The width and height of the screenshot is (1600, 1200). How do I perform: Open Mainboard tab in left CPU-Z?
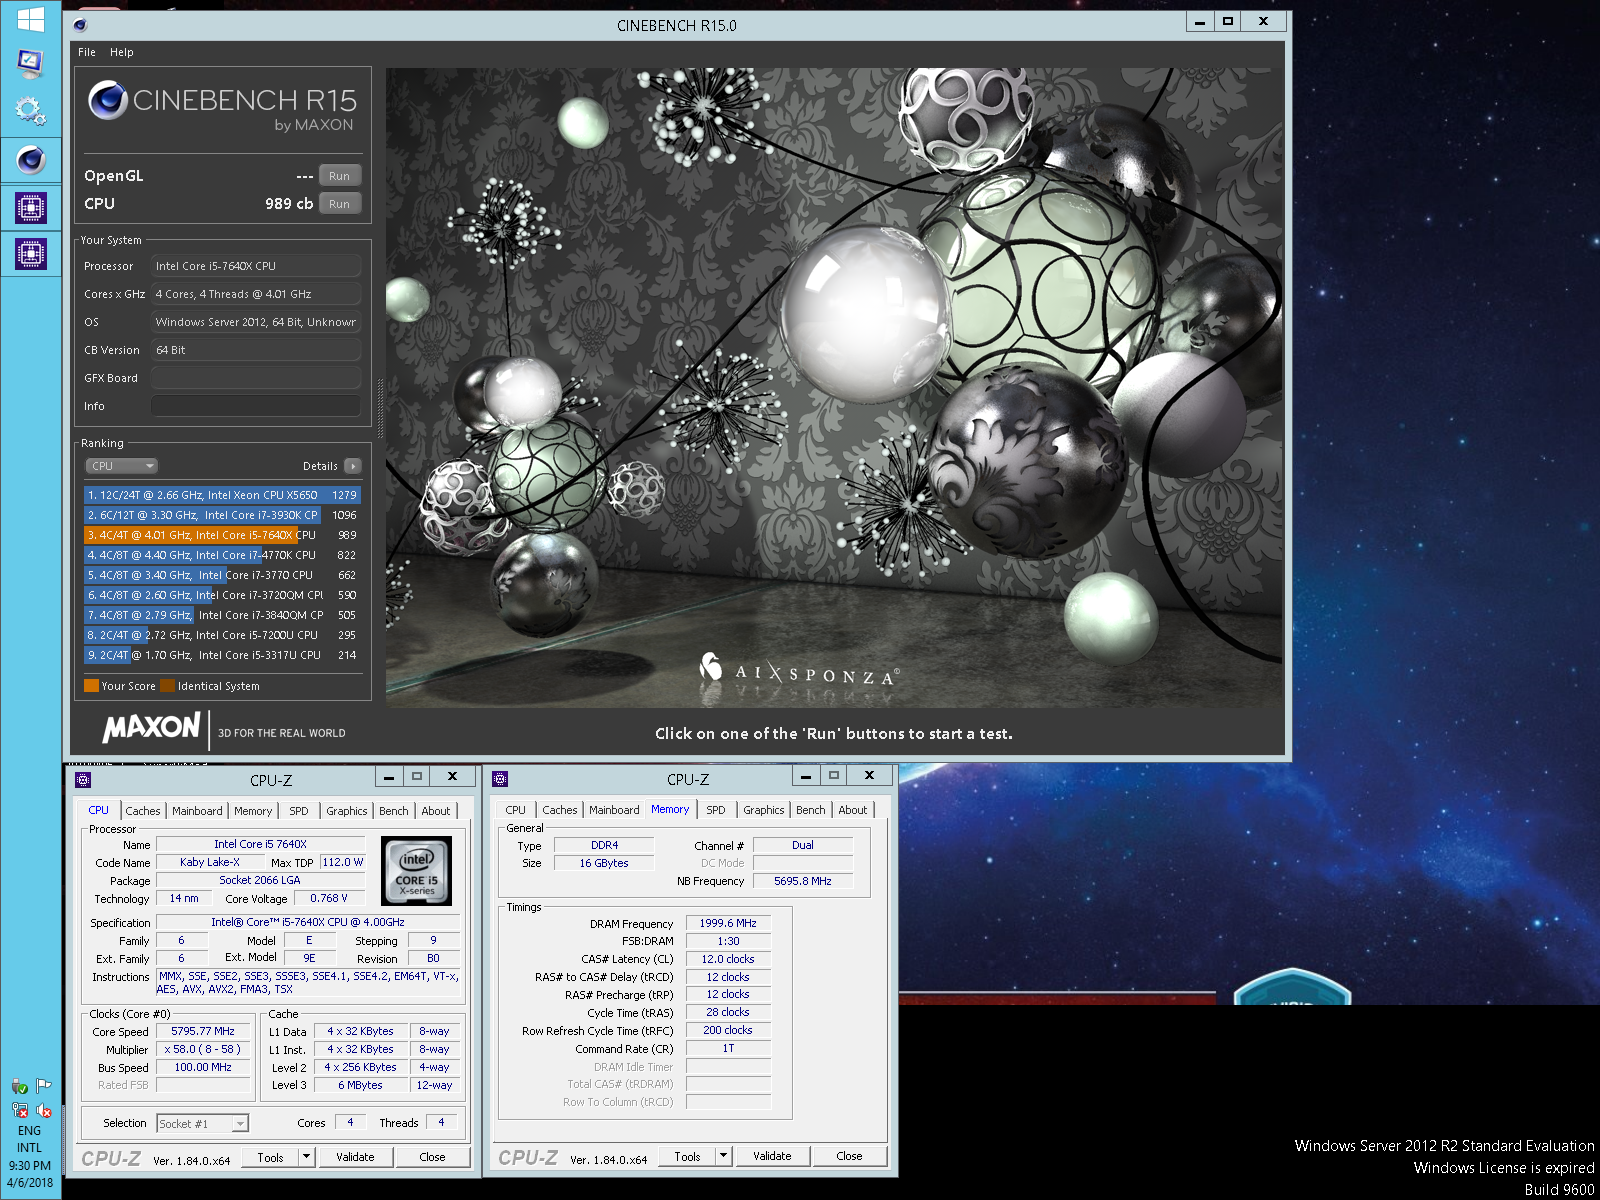197,811
